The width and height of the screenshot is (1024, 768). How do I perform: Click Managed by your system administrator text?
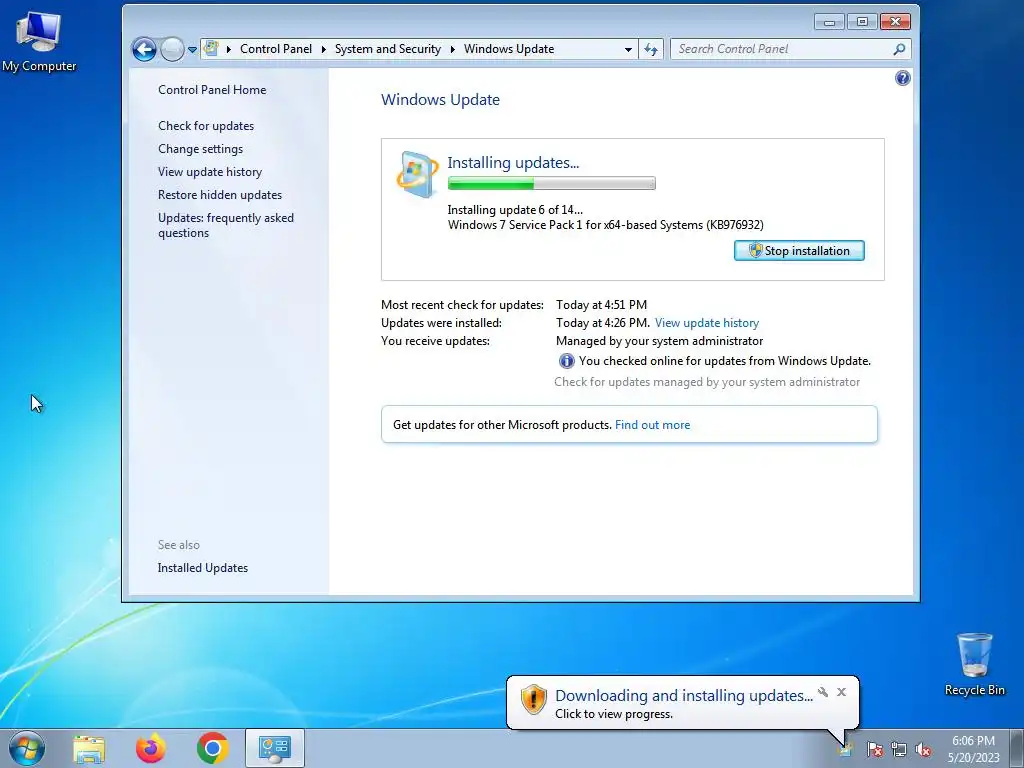[x=659, y=341]
